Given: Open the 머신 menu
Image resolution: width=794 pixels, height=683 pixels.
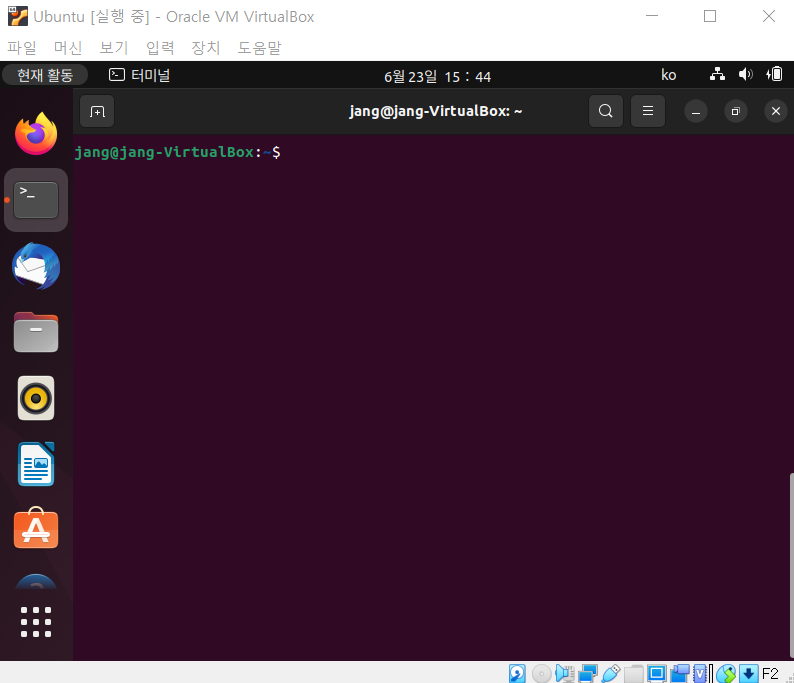Looking at the screenshot, I should (68, 48).
